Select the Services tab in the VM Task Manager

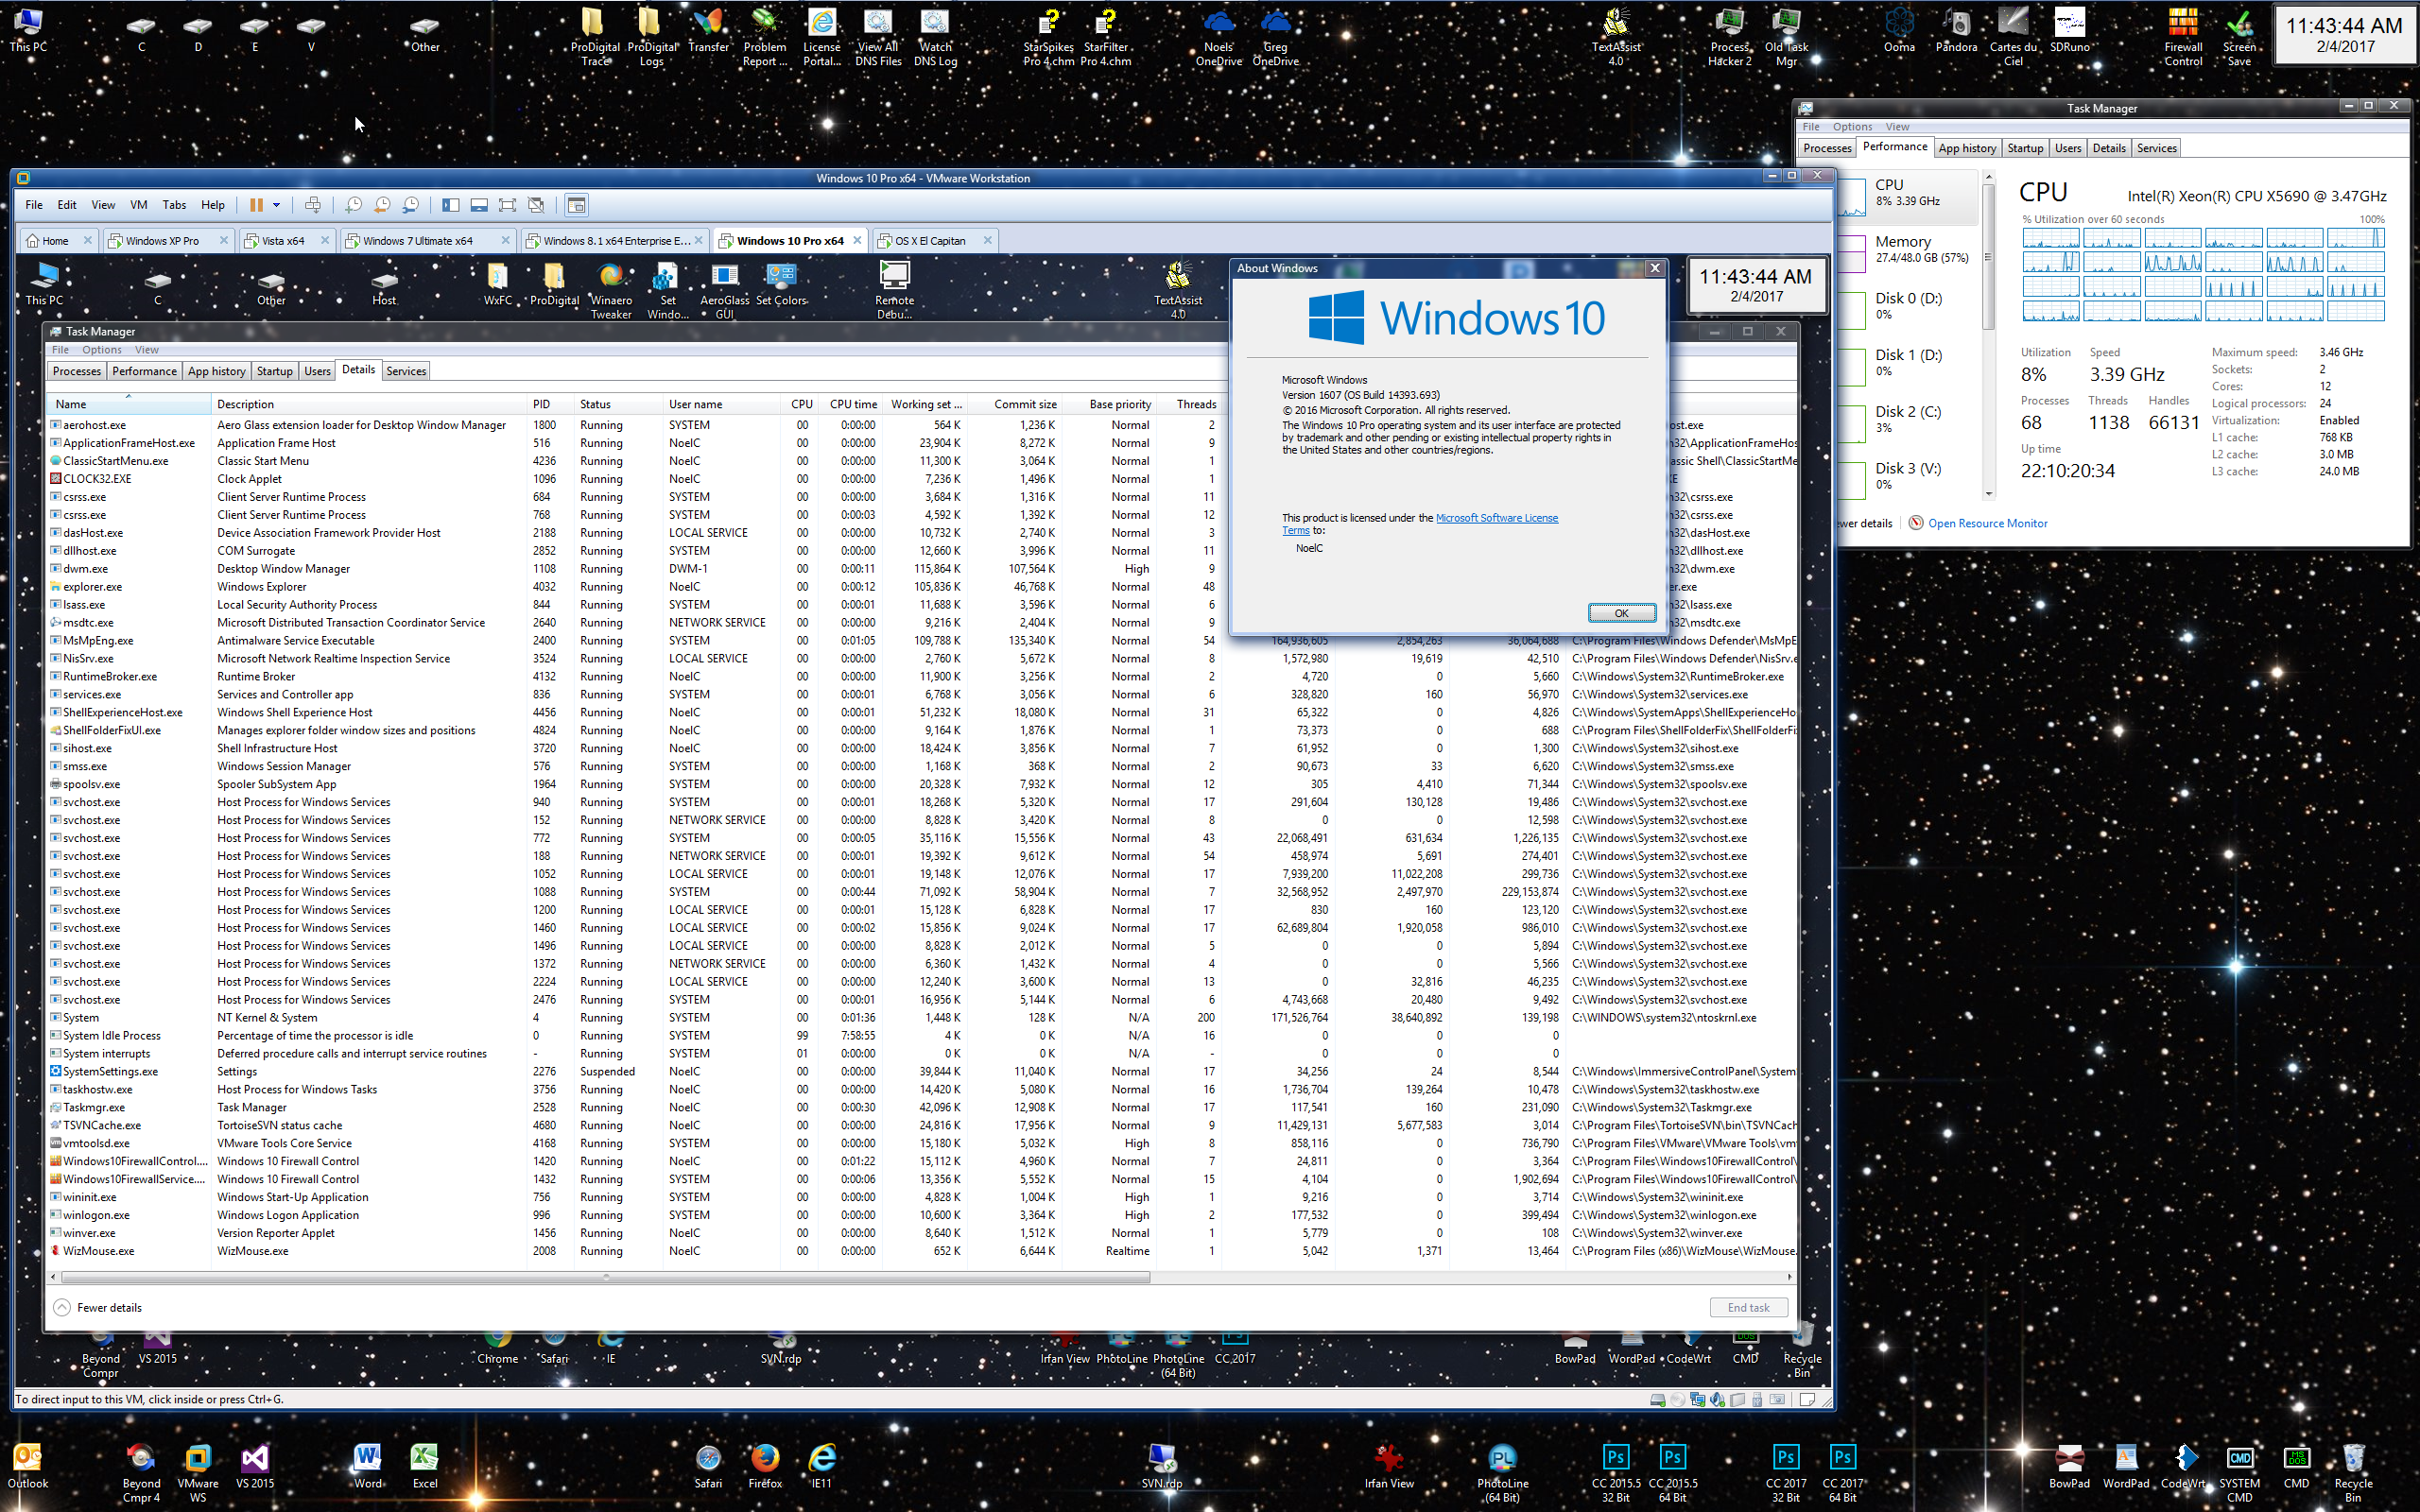pos(406,371)
